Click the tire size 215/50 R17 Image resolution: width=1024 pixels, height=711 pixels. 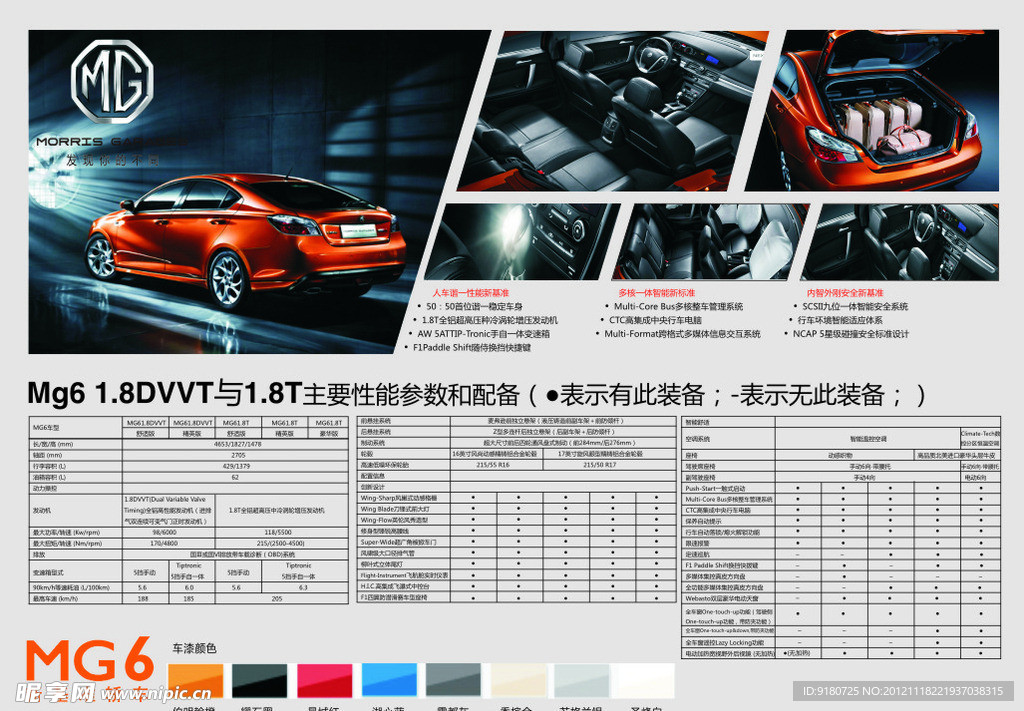point(600,465)
